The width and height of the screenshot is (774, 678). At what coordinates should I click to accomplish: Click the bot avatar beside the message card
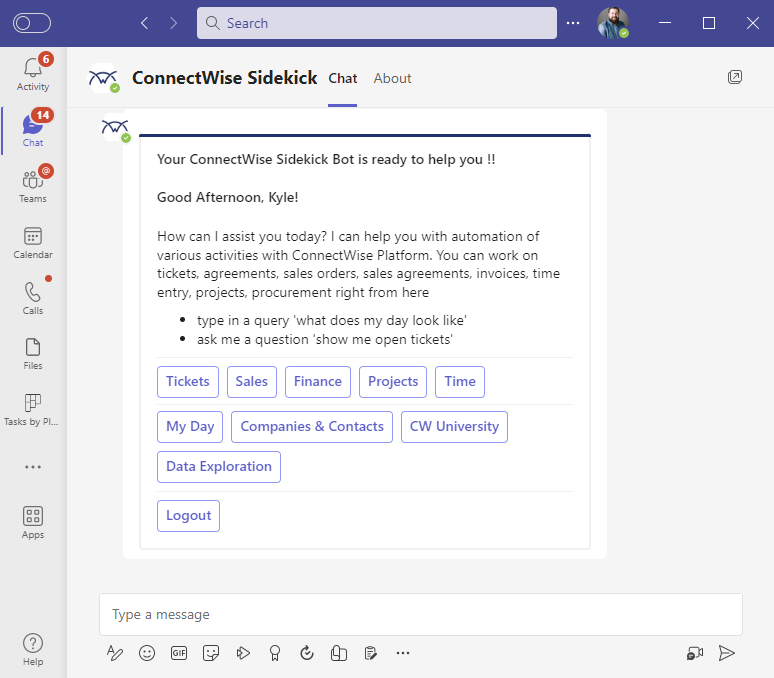115,128
